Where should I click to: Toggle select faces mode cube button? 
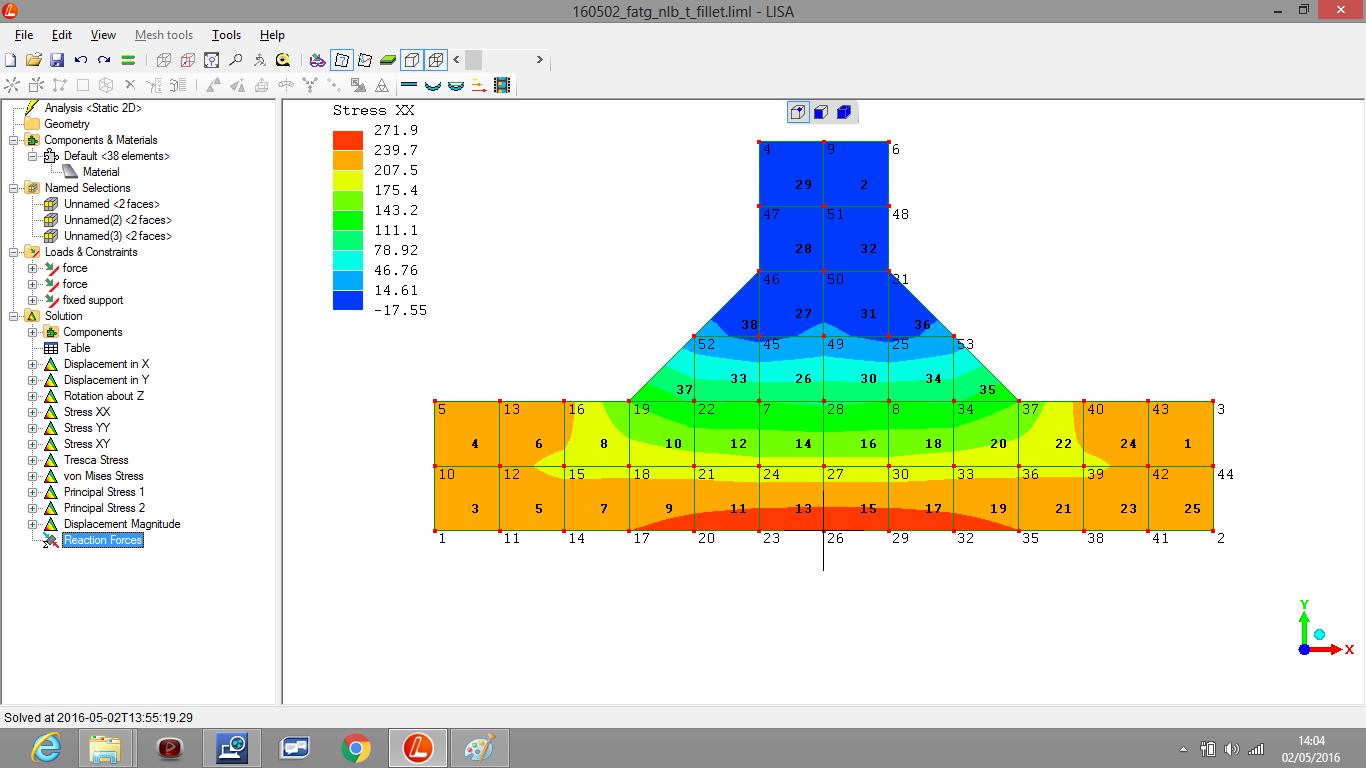(x=820, y=112)
